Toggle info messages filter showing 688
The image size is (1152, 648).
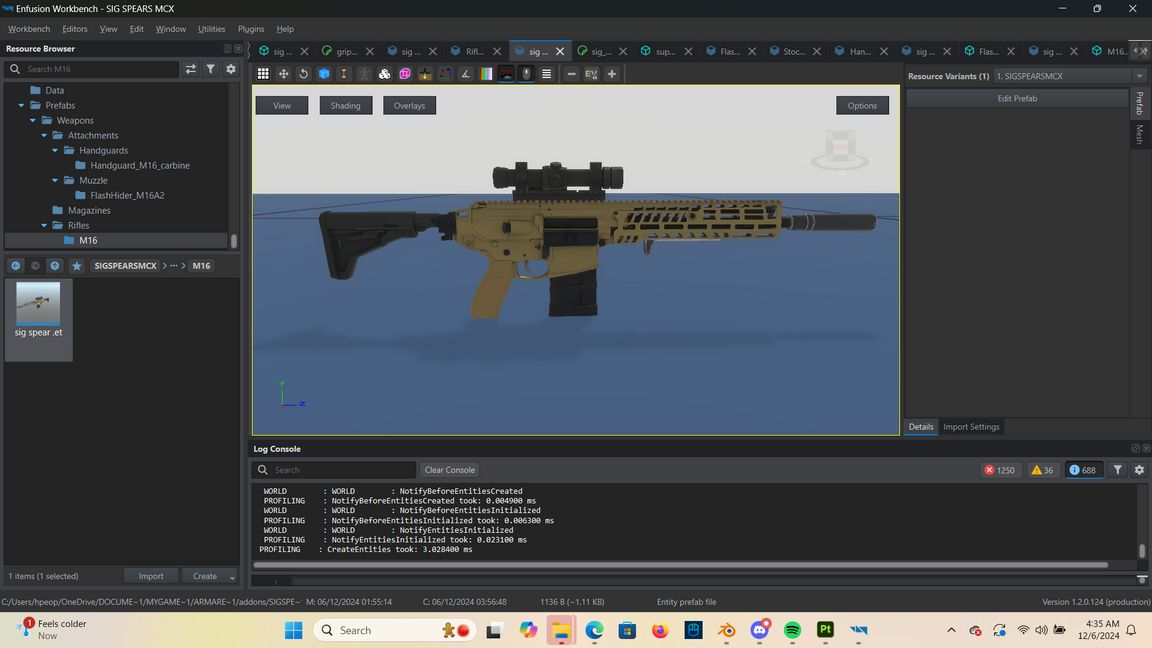1082,470
